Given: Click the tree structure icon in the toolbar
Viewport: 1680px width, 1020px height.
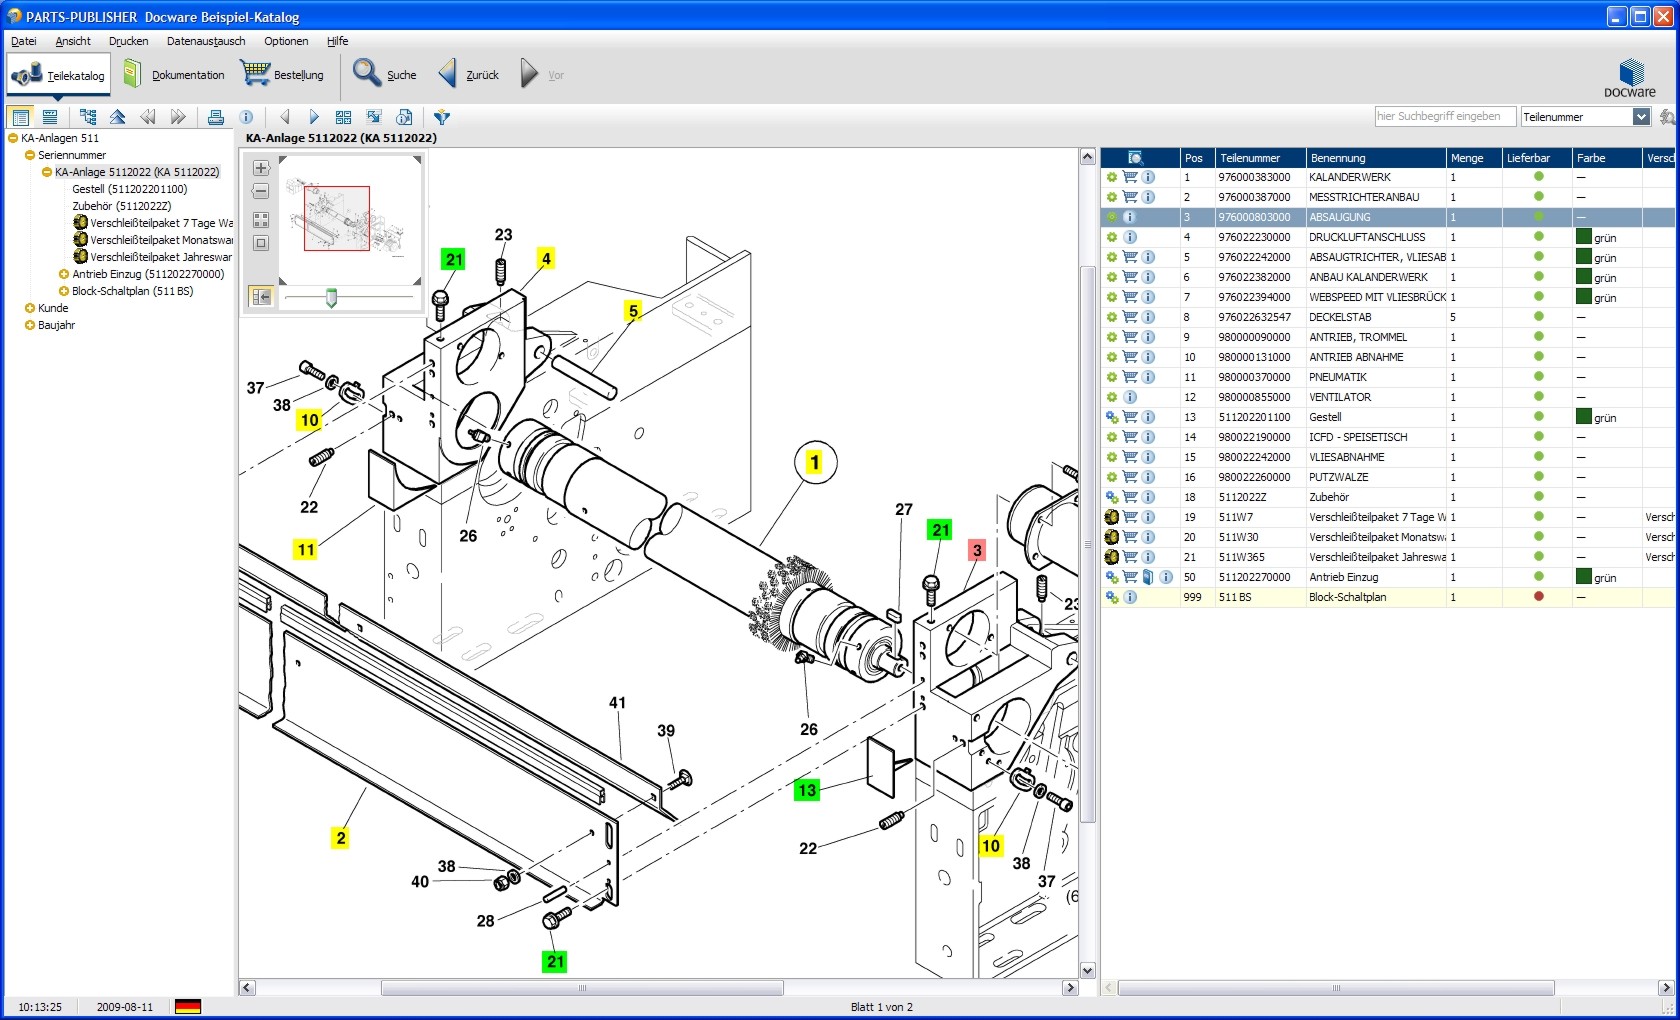Looking at the screenshot, I should tap(88, 117).
